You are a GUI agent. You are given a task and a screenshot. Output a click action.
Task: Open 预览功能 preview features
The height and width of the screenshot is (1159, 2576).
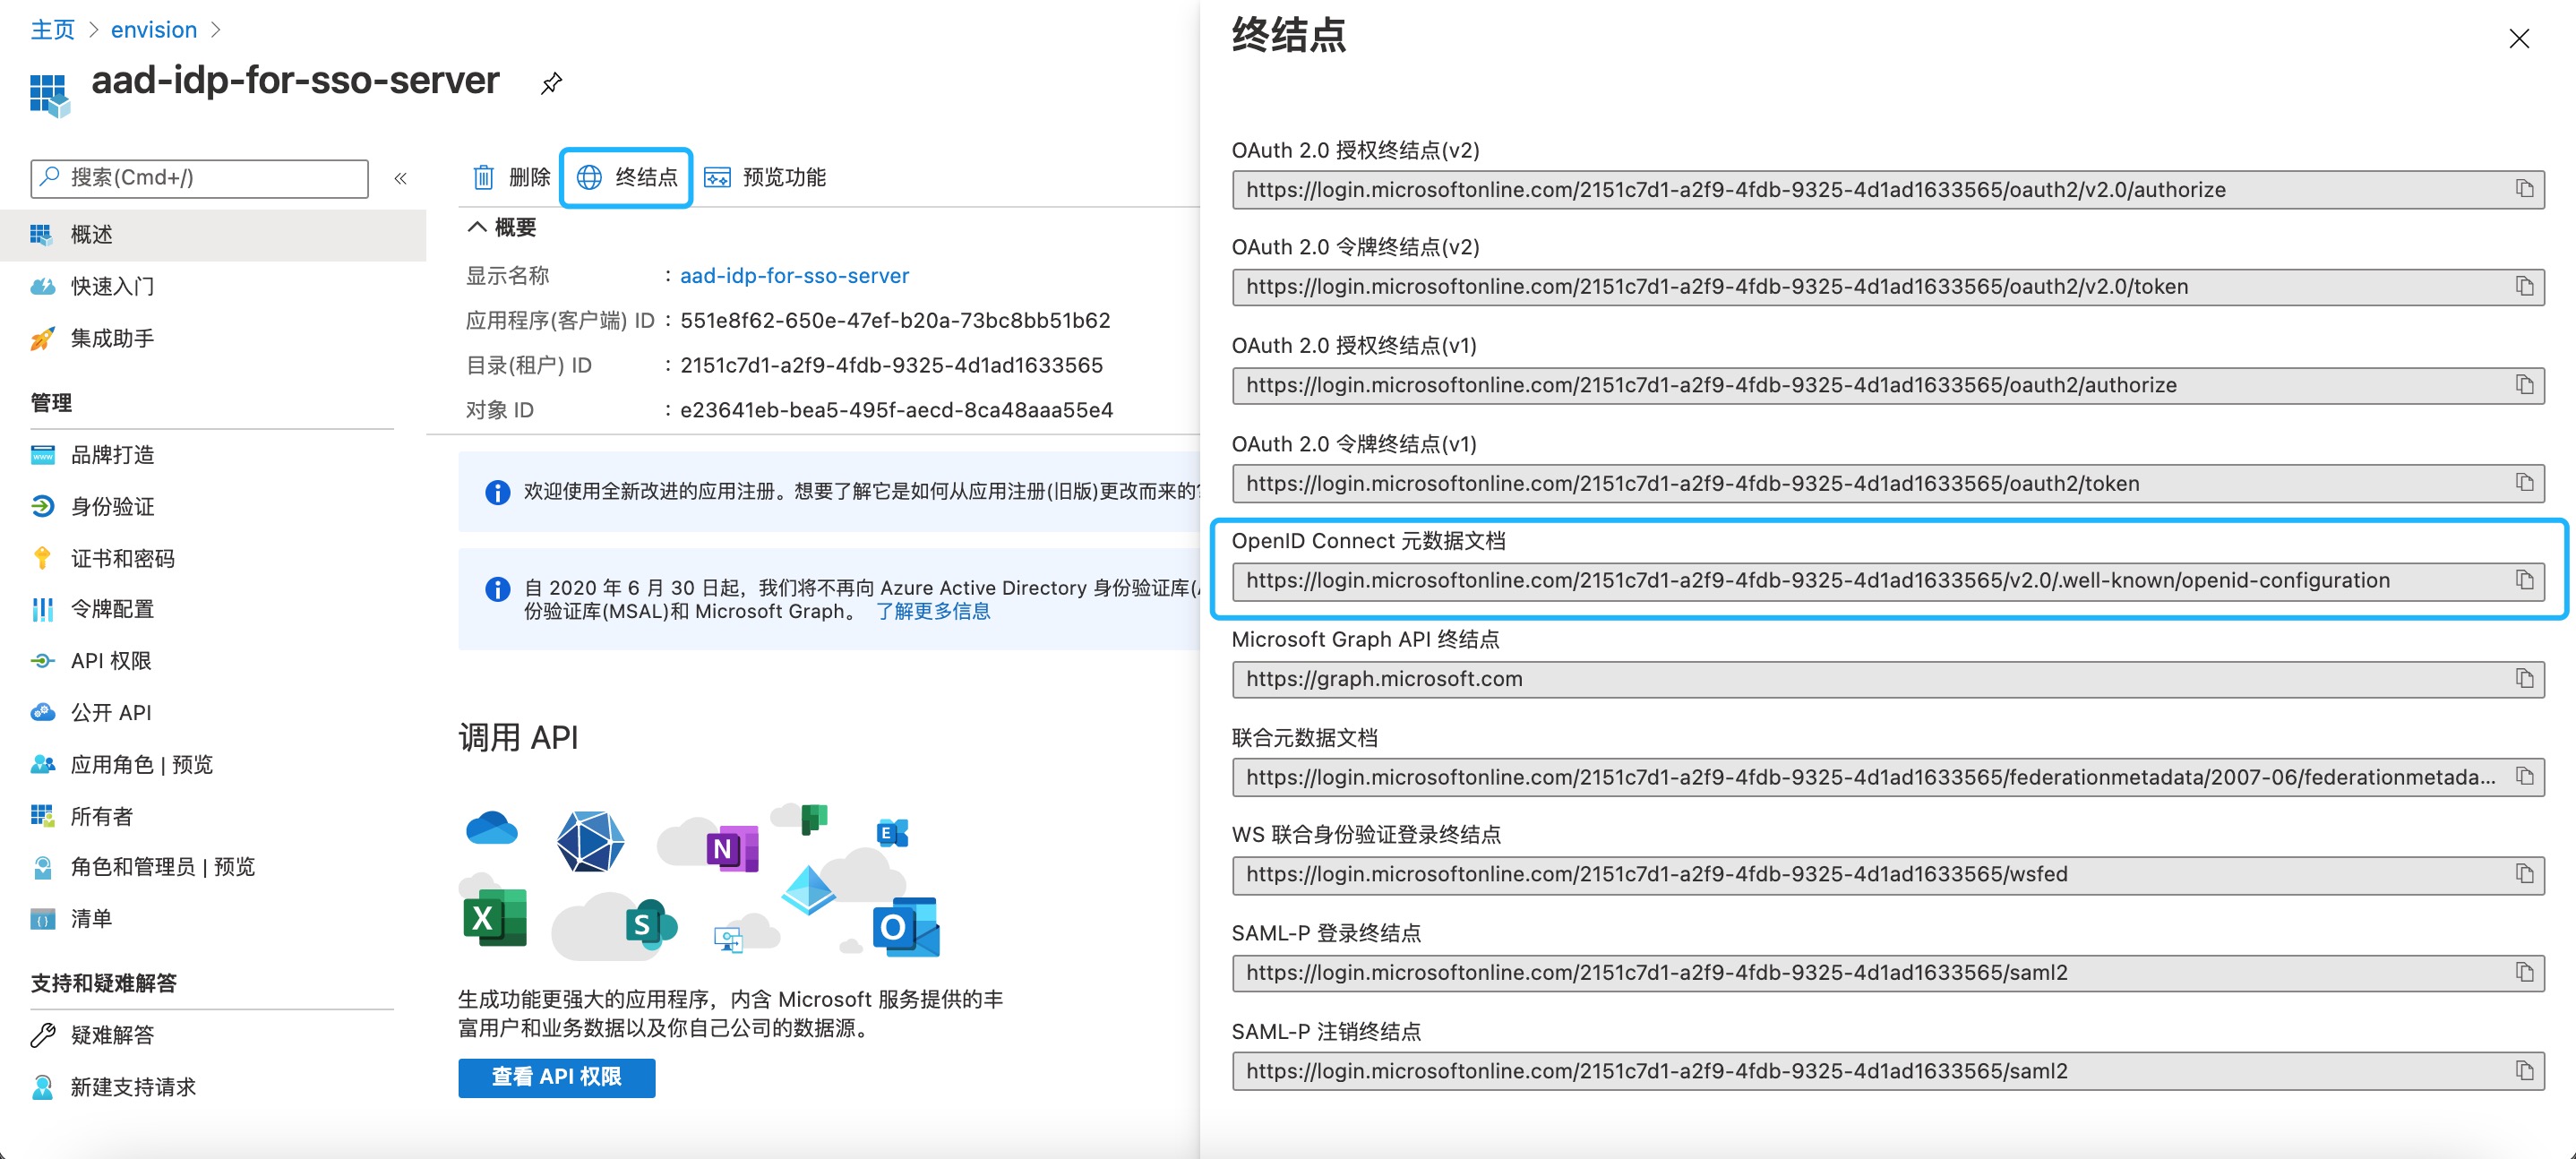coord(765,177)
